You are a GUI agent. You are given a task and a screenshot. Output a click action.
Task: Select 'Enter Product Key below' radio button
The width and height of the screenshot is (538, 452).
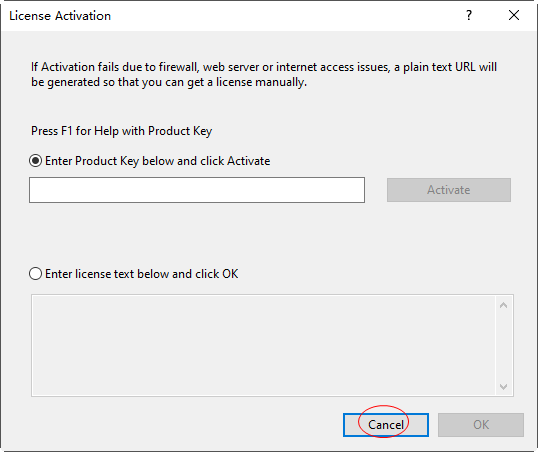pyautogui.click(x=35, y=161)
